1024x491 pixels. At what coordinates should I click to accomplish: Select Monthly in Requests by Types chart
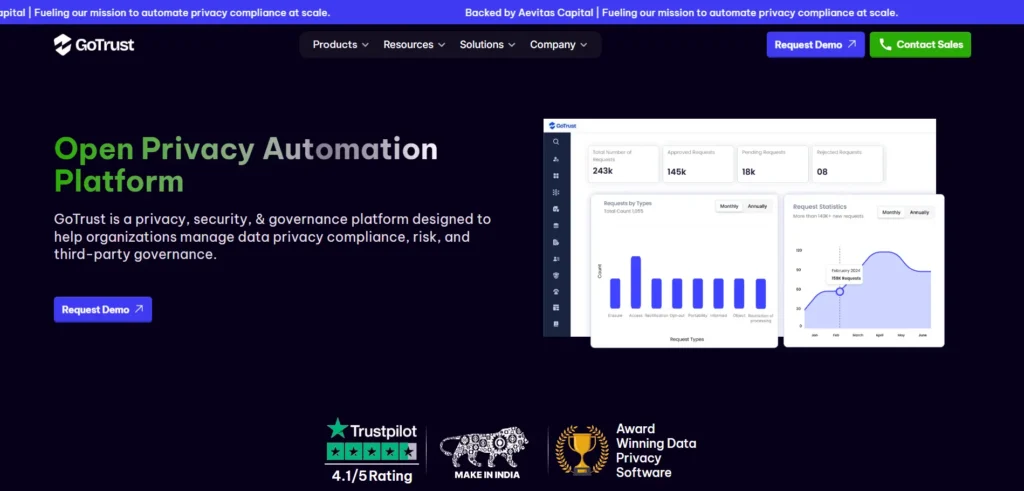tap(729, 206)
